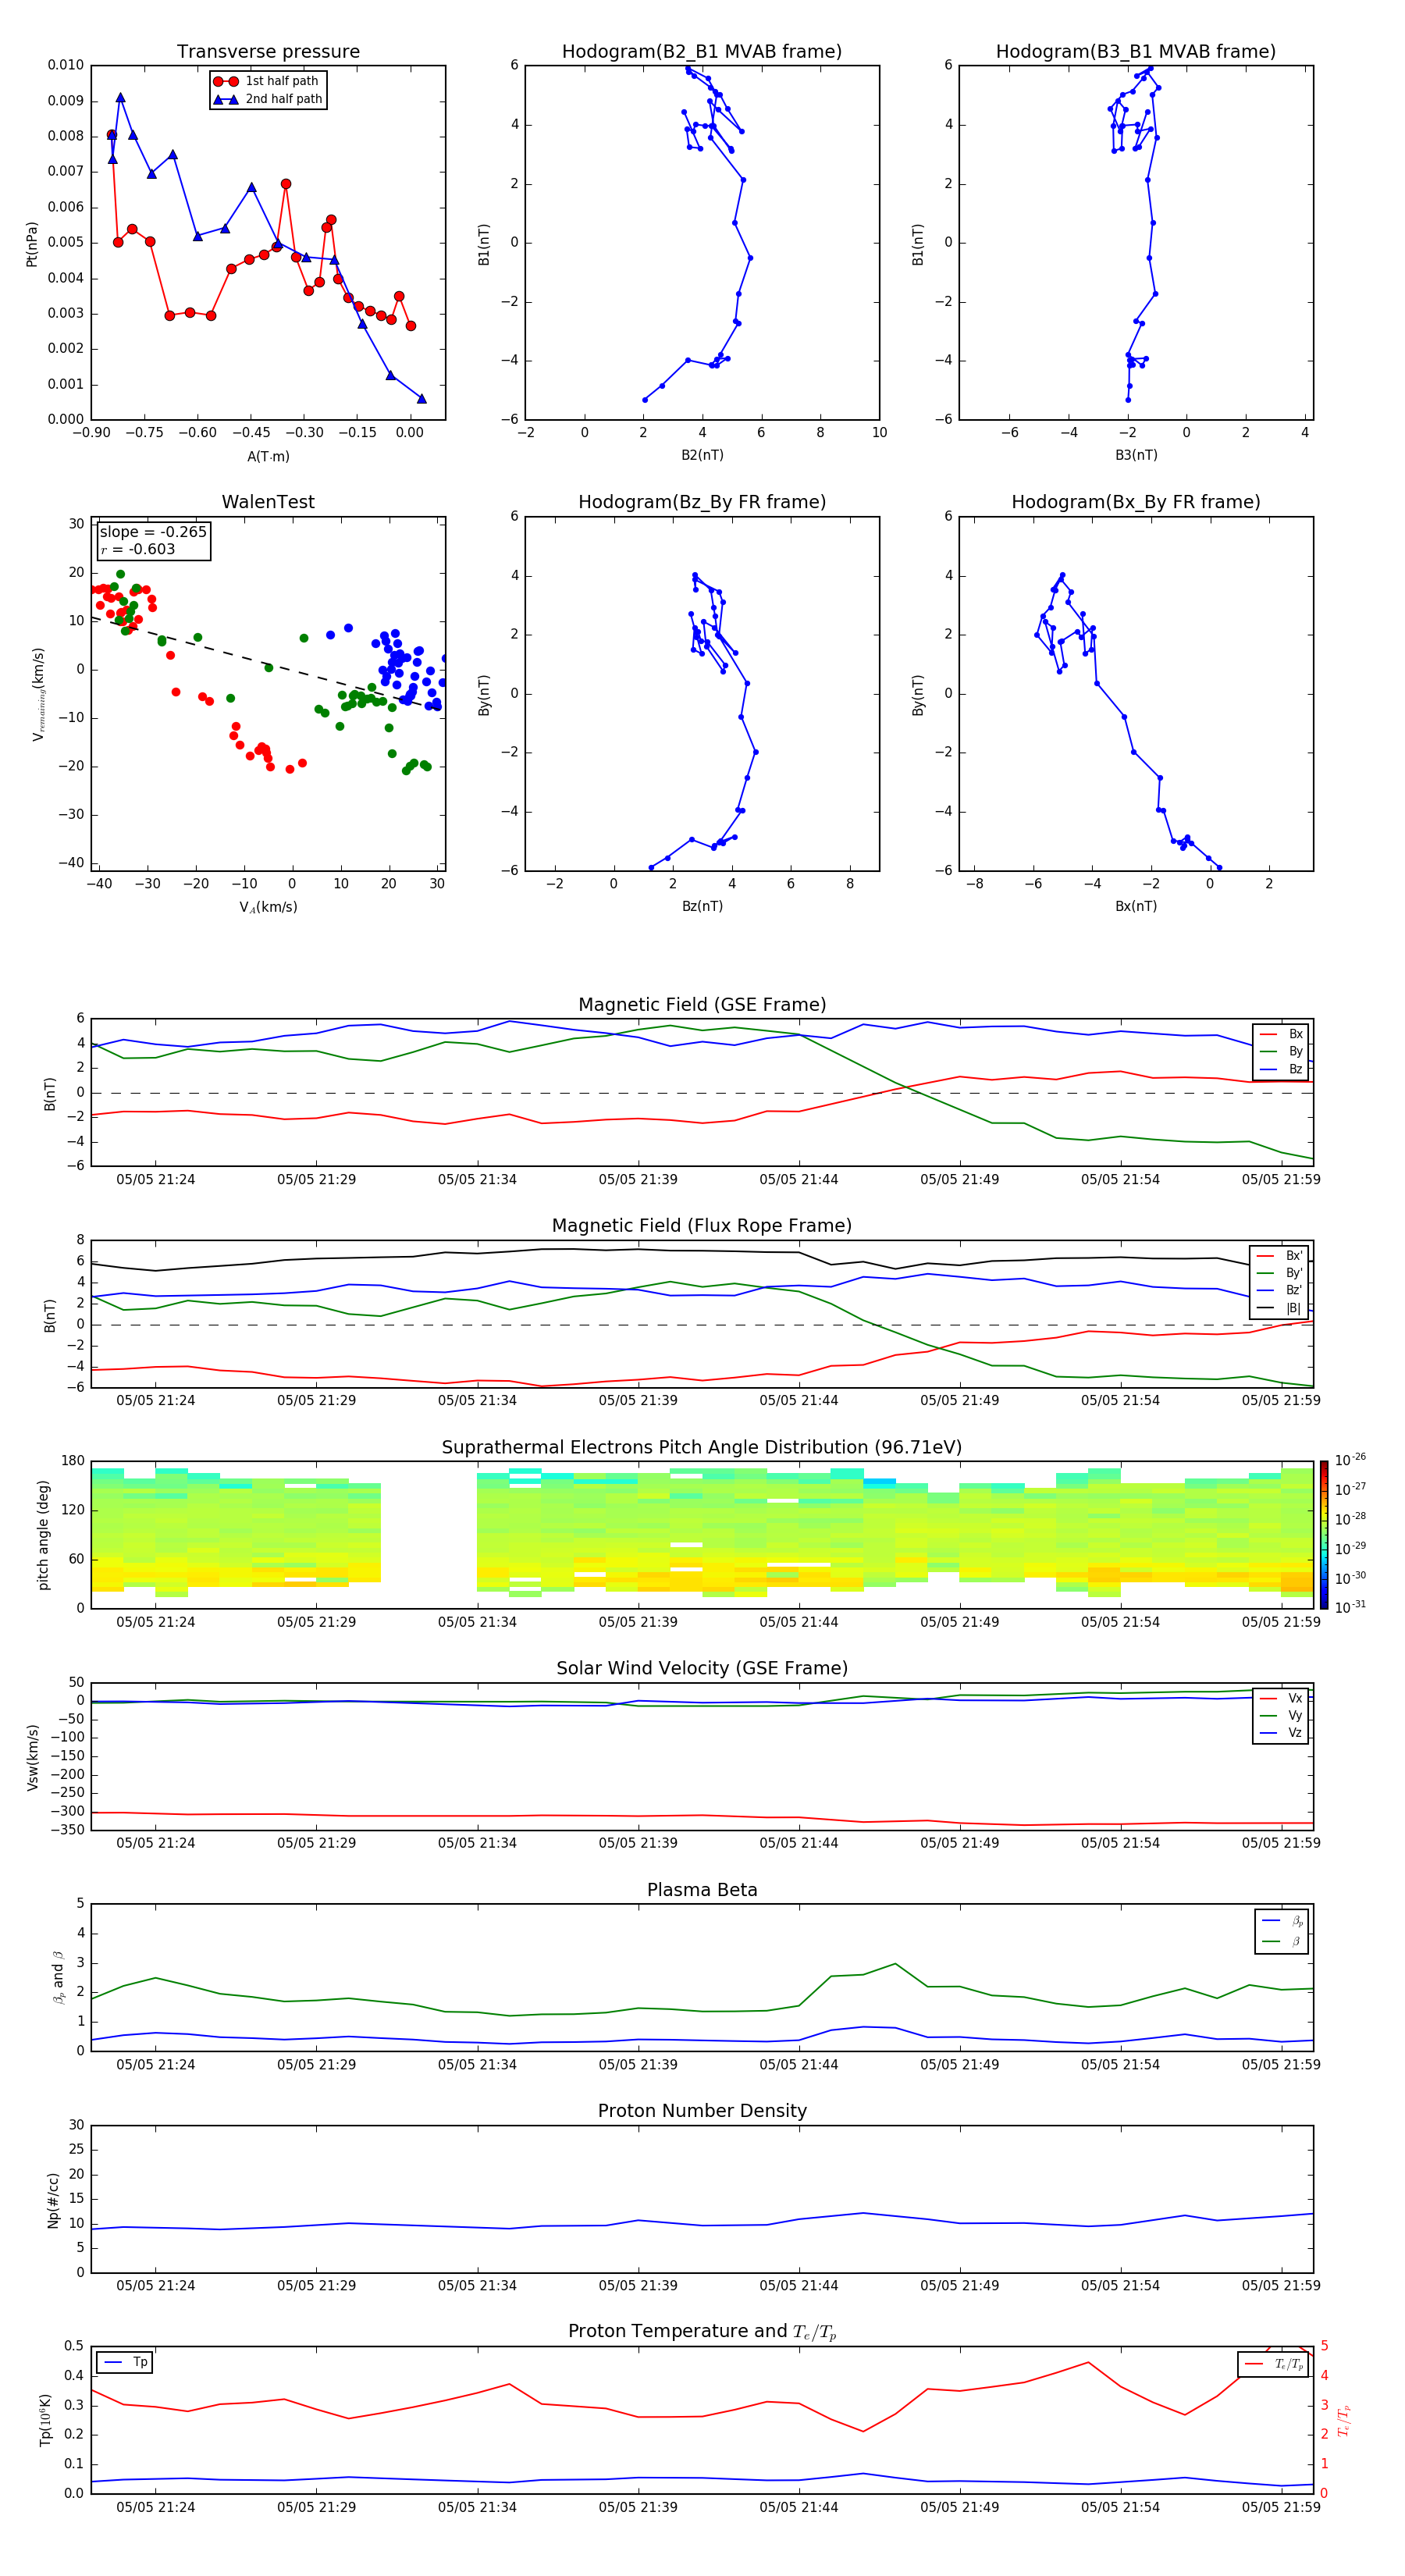Select the "Bx'" entry in Flux Rope legend
This screenshot has width=1405, height=2576.
[x=1279, y=1256]
